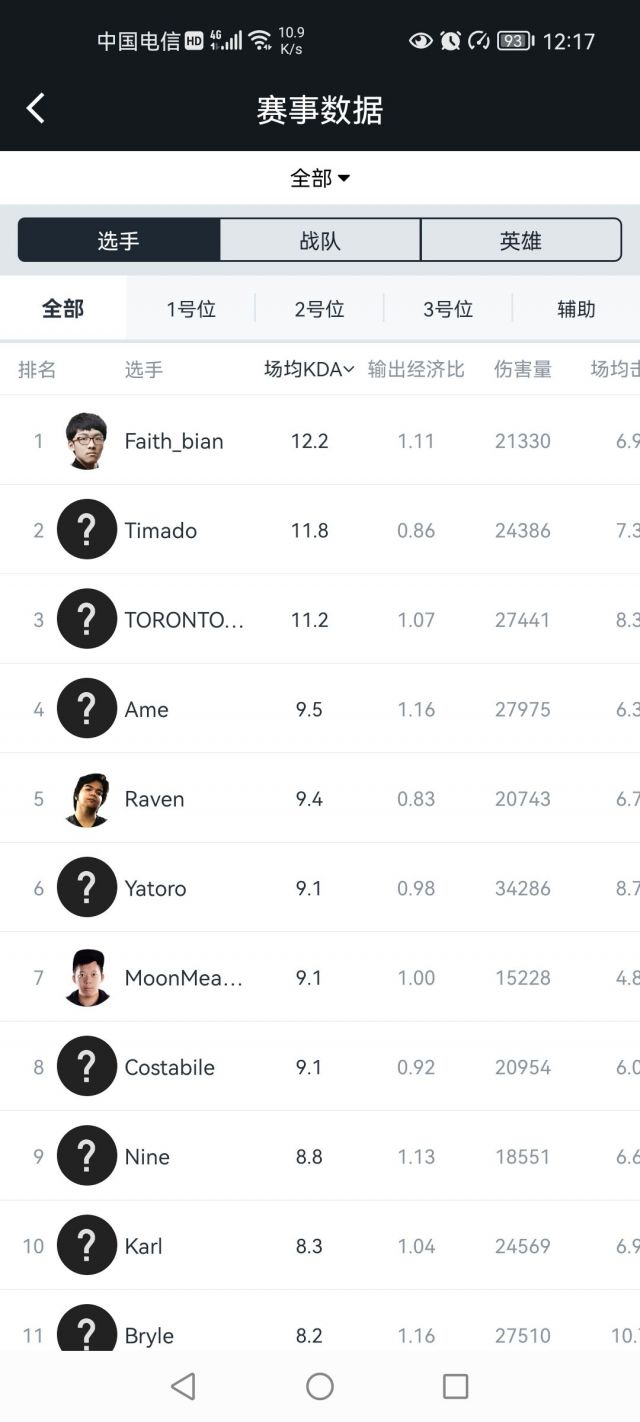Select the 1号位 position tab
Screen dimensions: 640x1422
point(191,310)
